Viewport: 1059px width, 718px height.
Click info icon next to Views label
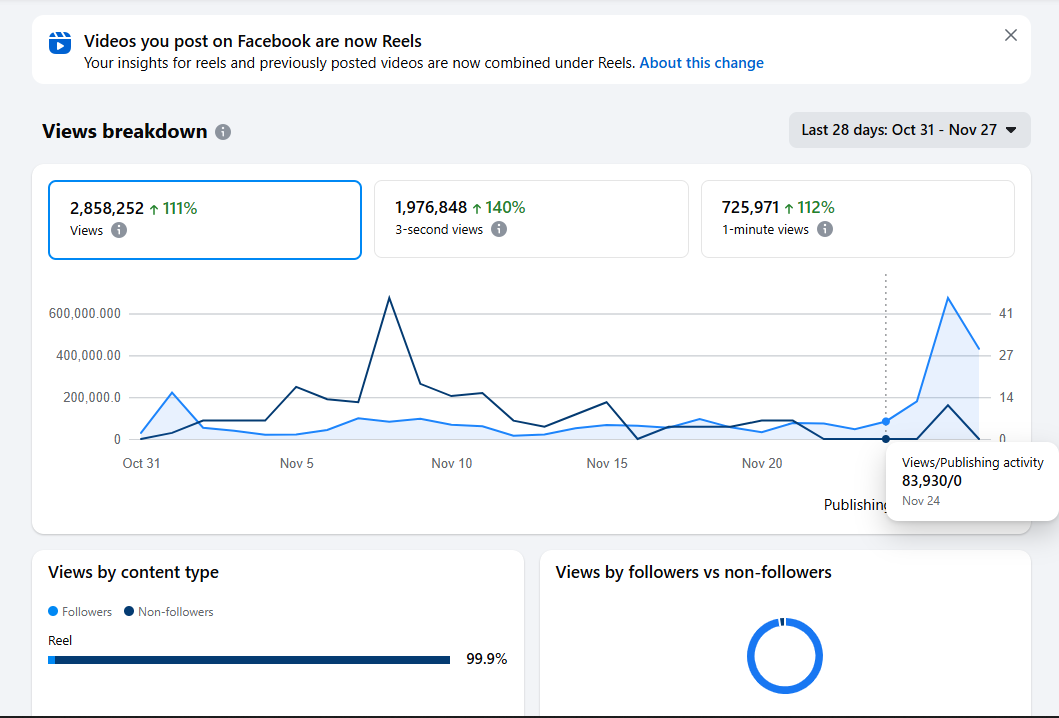pyautogui.click(x=119, y=230)
